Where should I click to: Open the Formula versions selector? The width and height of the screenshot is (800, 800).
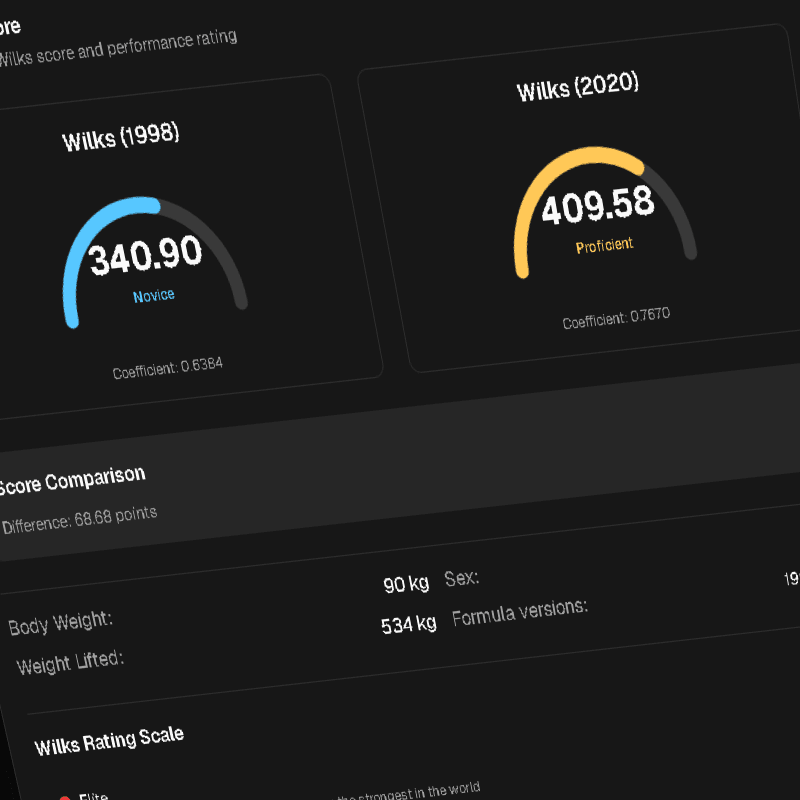pyautogui.click(x=522, y=608)
